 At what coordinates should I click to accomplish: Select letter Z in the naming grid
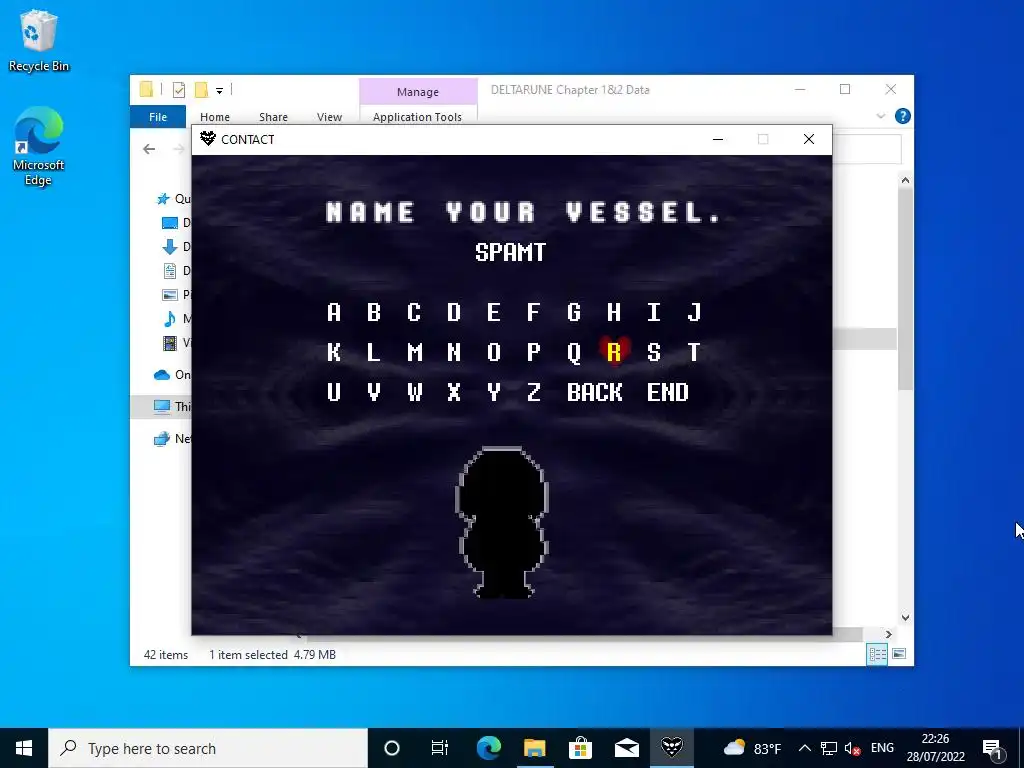coord(534,392)
